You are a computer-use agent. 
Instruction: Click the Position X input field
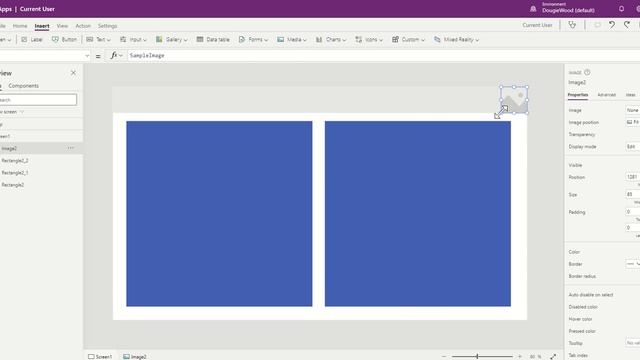point(633,177)
